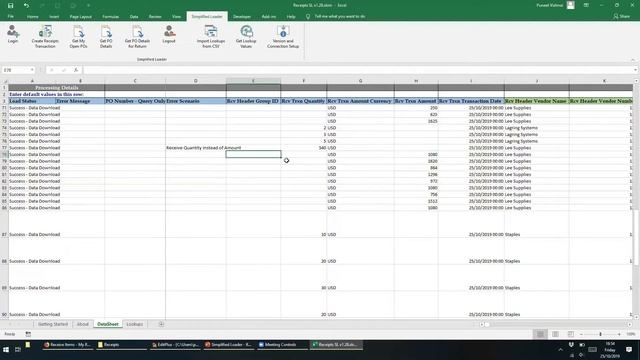Click the Undo arrow in title bar
This screenshot has height=360, width=640.
26,5
